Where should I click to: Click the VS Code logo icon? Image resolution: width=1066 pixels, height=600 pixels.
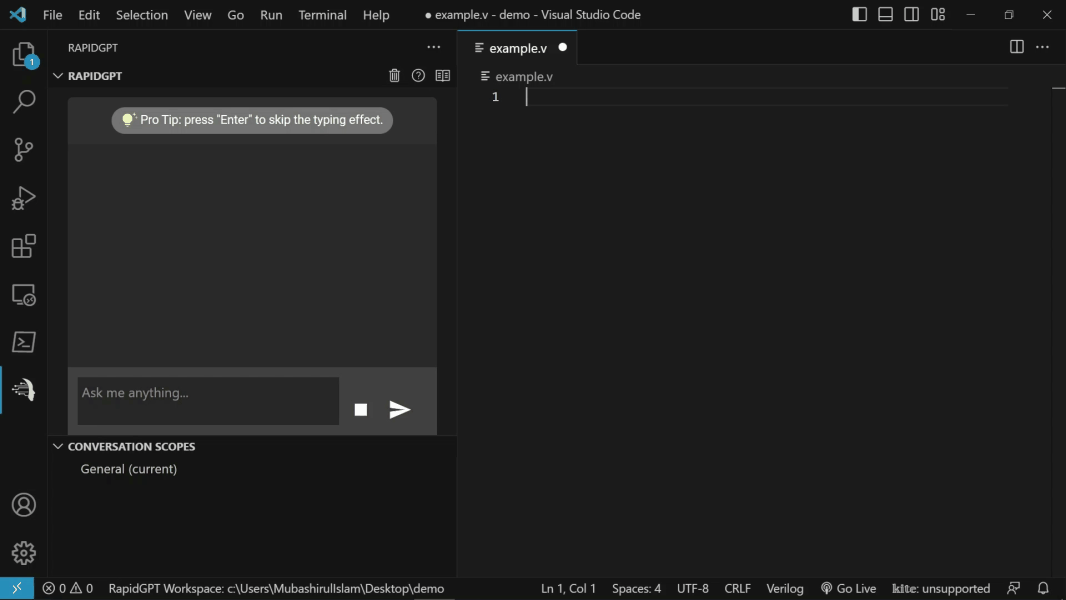pyautogui.click(x=18, y=14)
